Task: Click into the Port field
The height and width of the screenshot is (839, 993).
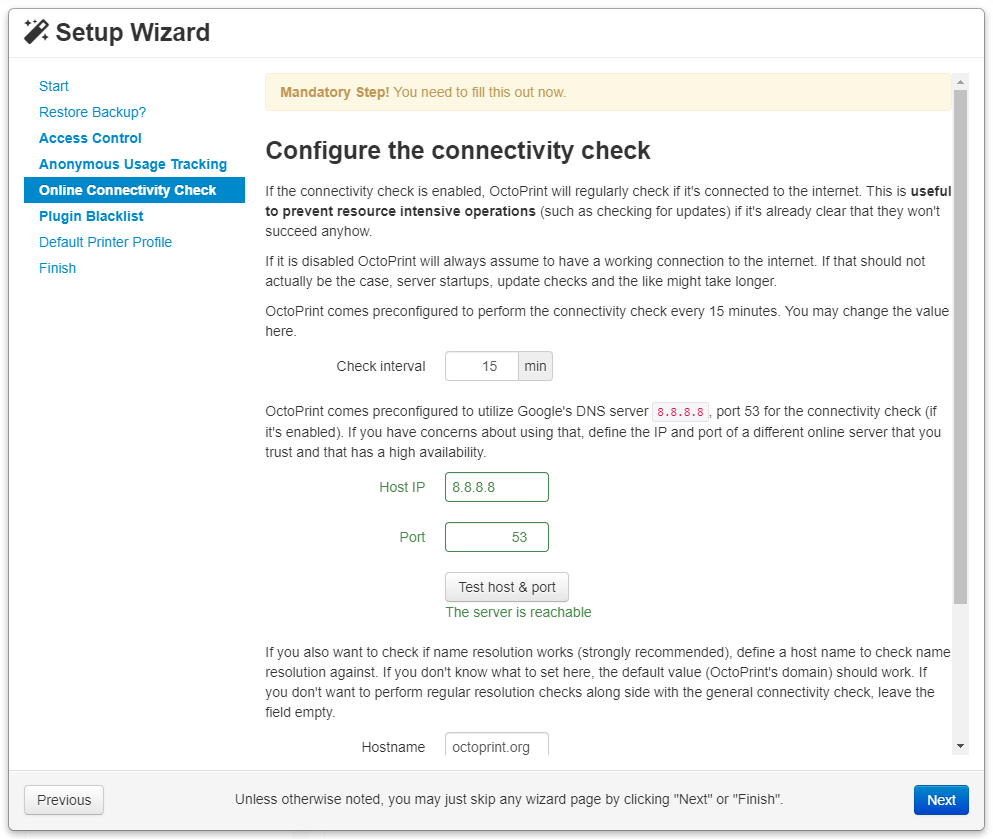Action: click(x=496, y=537)
